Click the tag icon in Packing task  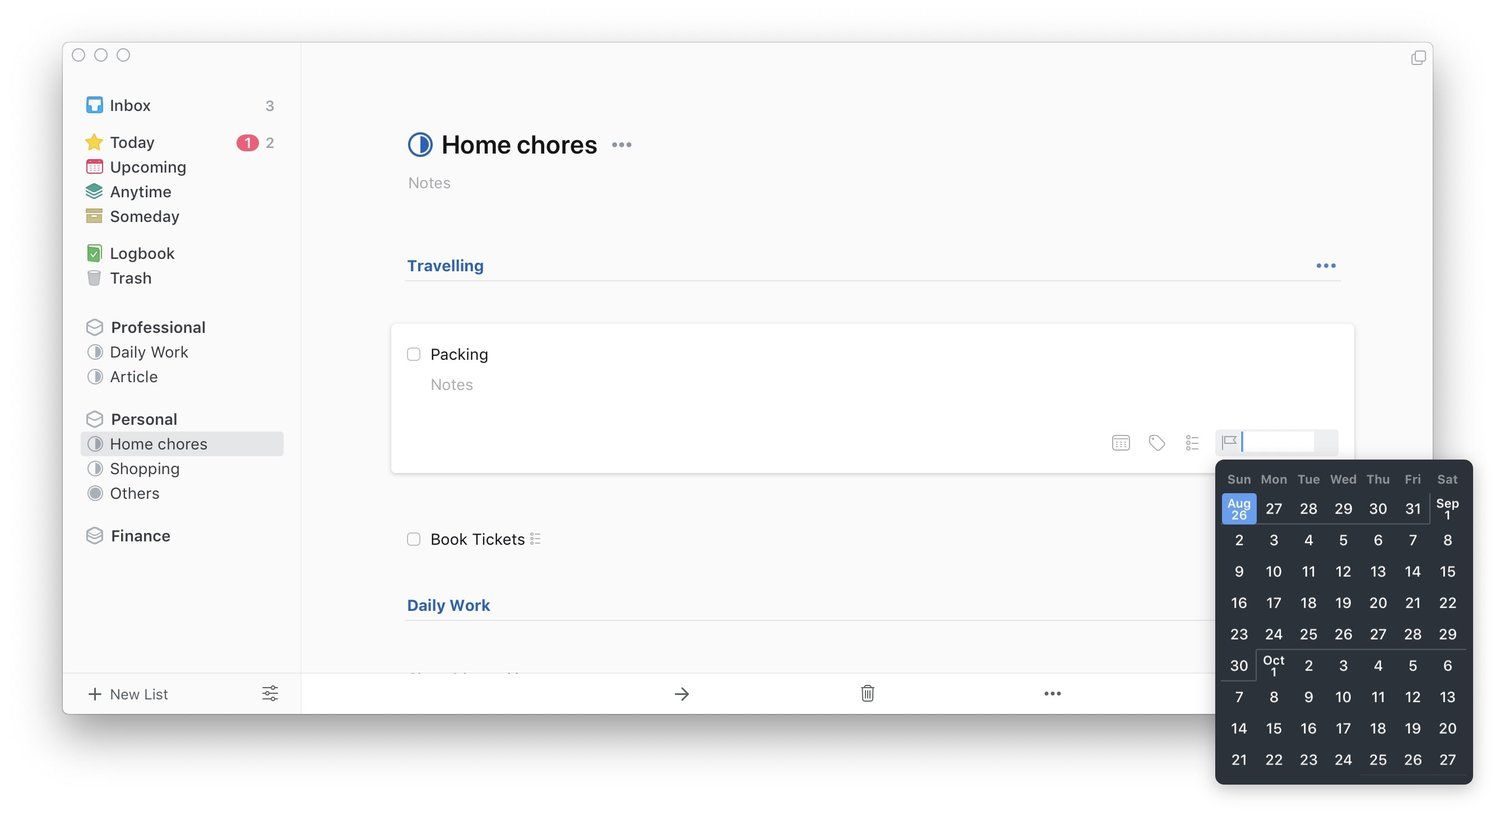[1157, 443]
